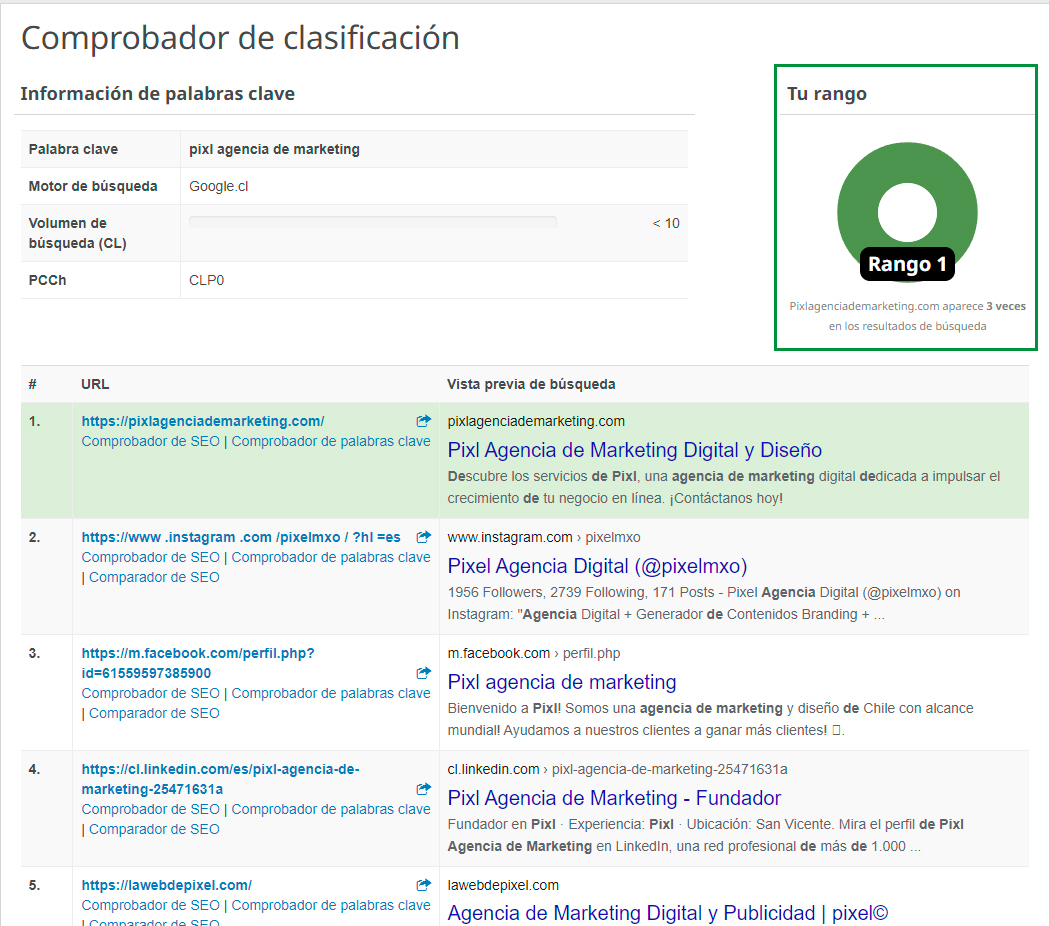Image resolution: width=1049 pixels, height=926 pixels.
Task: Open preview title Pixl agencia de marketing
Action: pos(562,682)
